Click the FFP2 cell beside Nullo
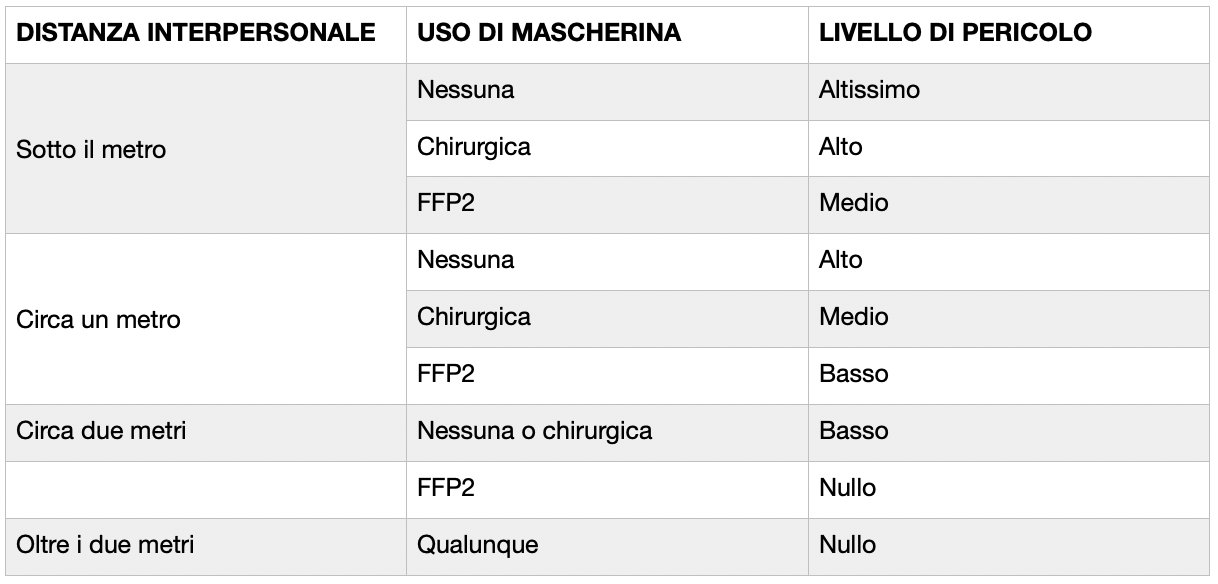 pyautogui.click(x=446, y=488)
